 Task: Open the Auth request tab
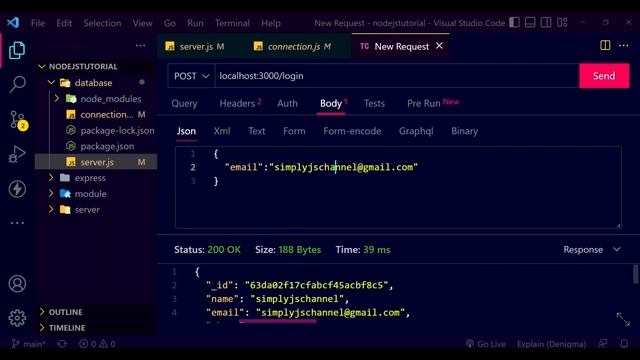(x=287, y=103)
